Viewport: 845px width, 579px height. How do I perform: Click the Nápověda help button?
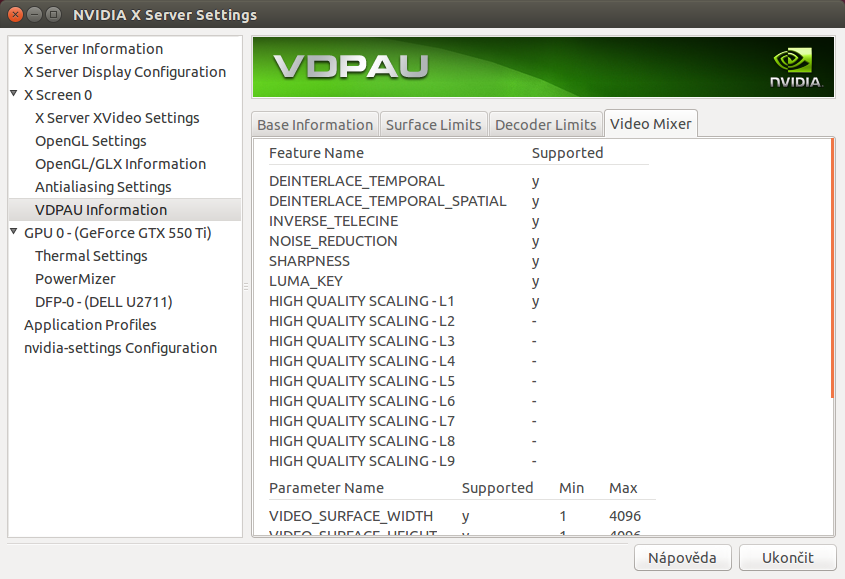682,557
